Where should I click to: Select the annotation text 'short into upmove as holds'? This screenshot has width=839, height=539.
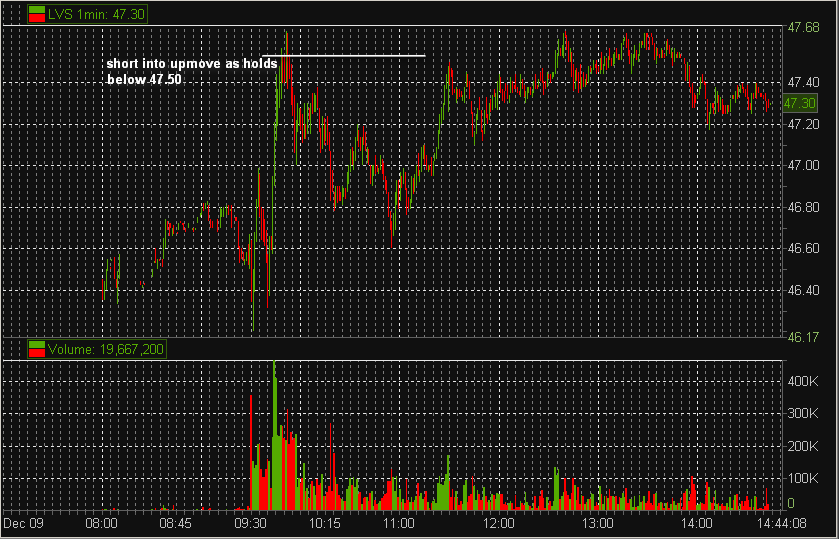coord(192,64)
